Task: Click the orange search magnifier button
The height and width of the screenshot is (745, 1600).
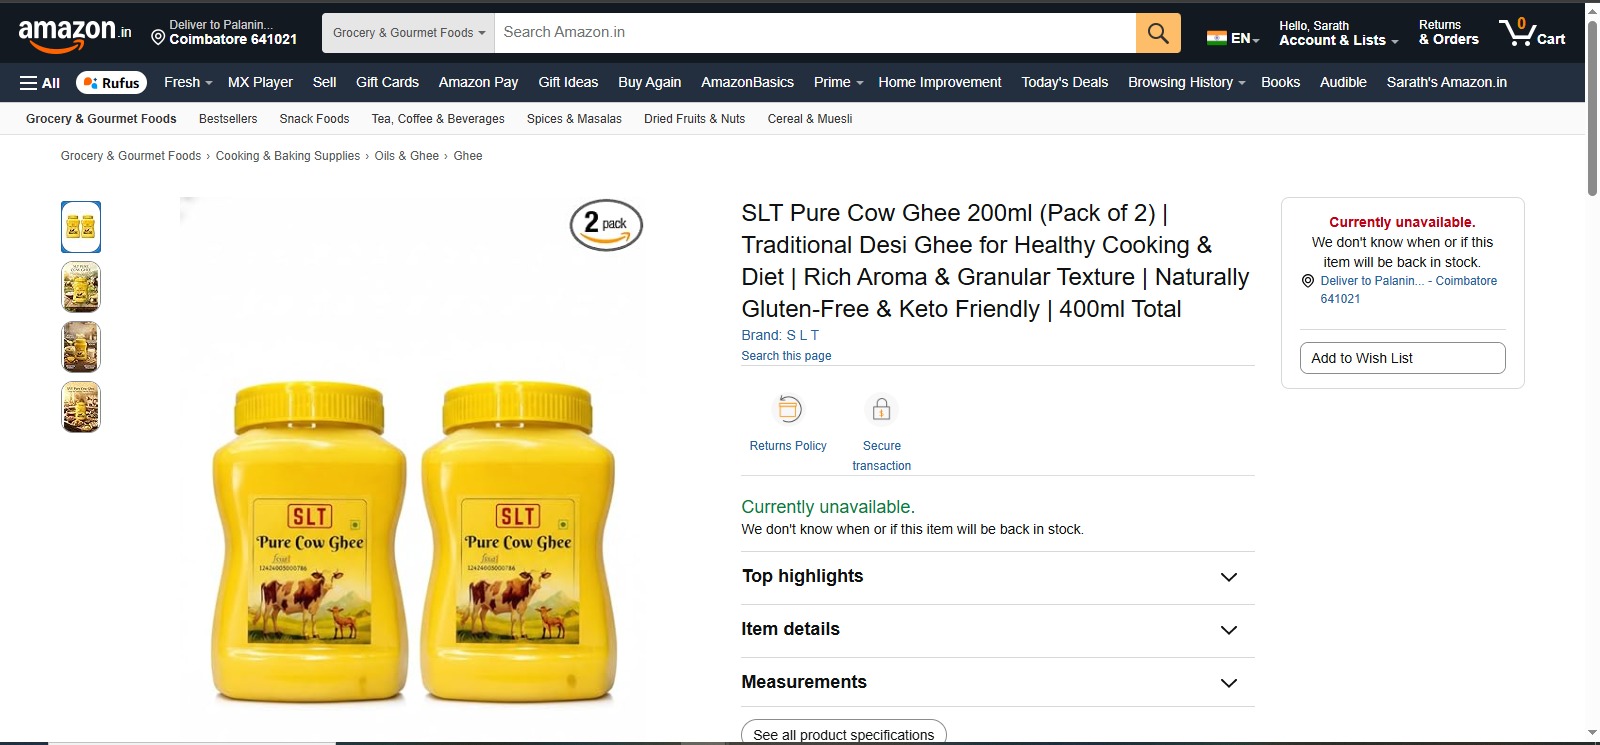Action: point(1158,33)
